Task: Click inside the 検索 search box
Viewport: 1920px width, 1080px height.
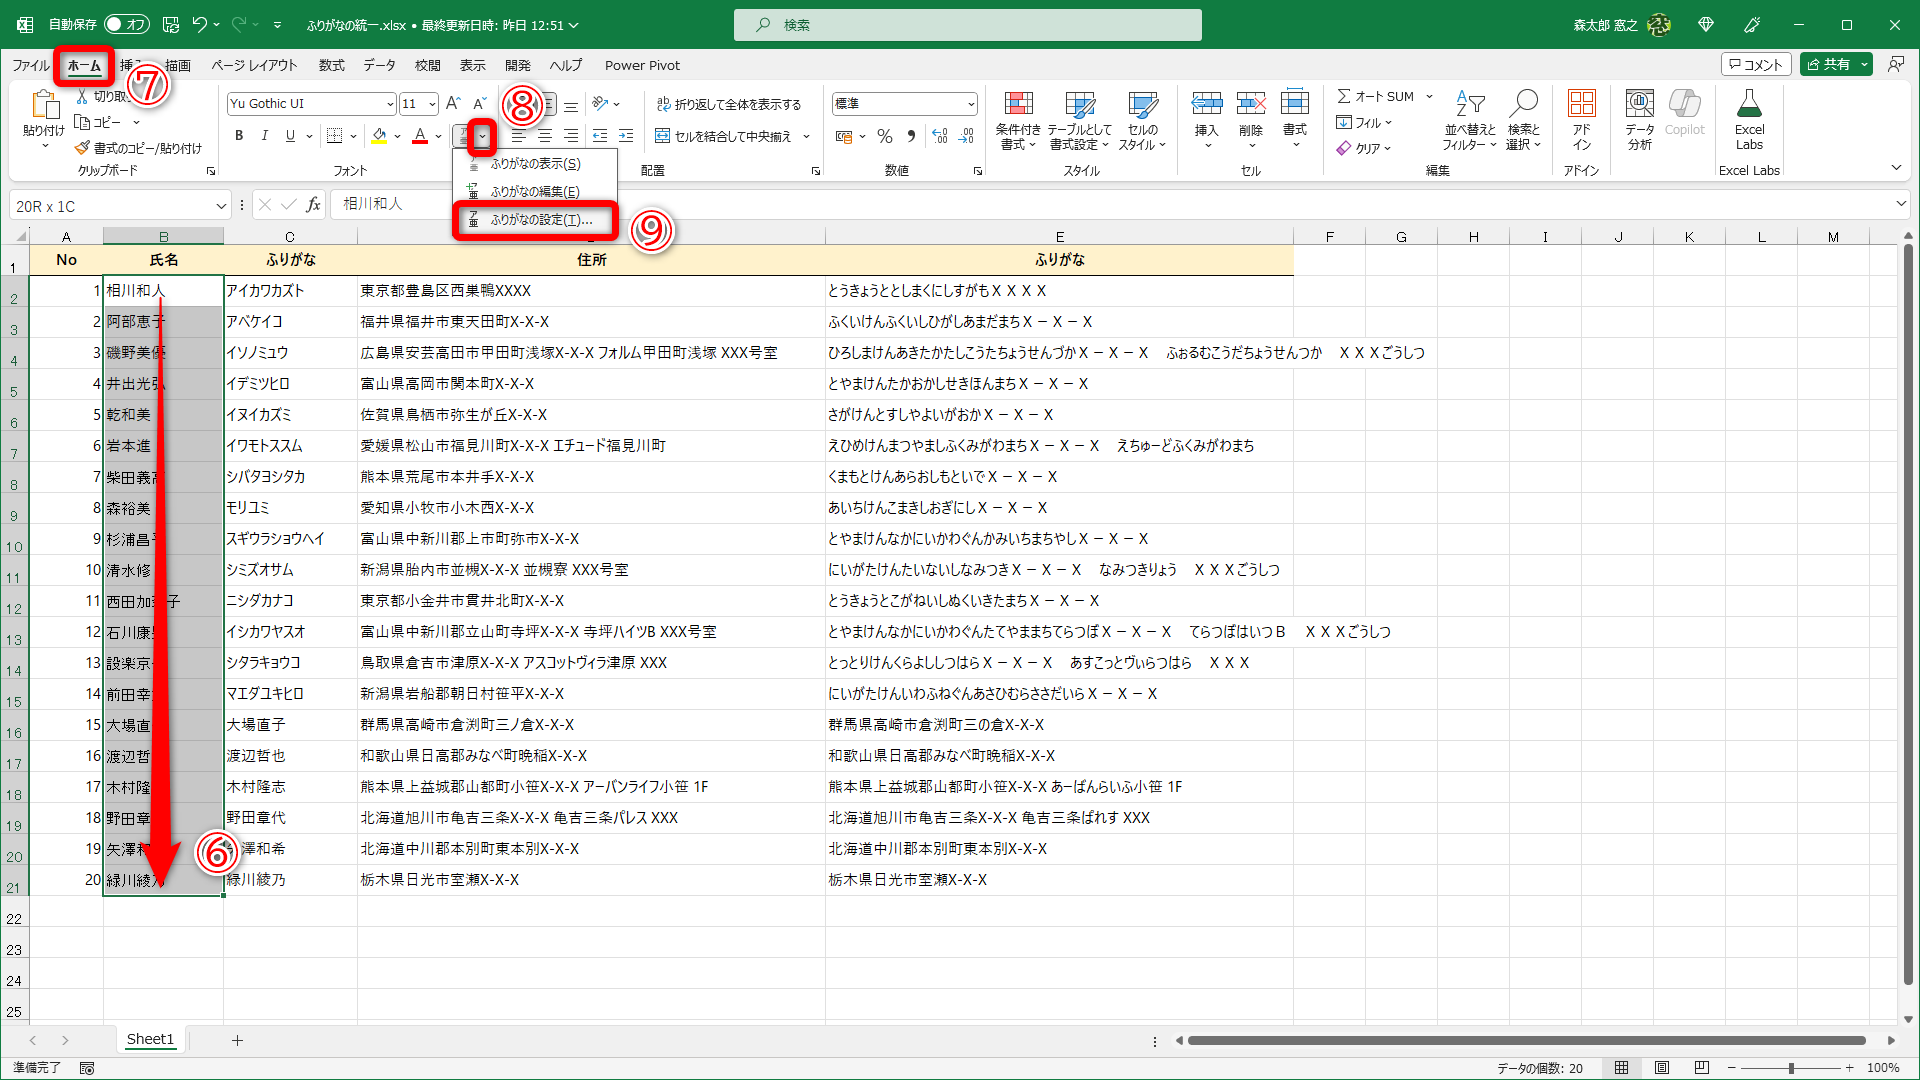Action: click(x=967, y=24)
